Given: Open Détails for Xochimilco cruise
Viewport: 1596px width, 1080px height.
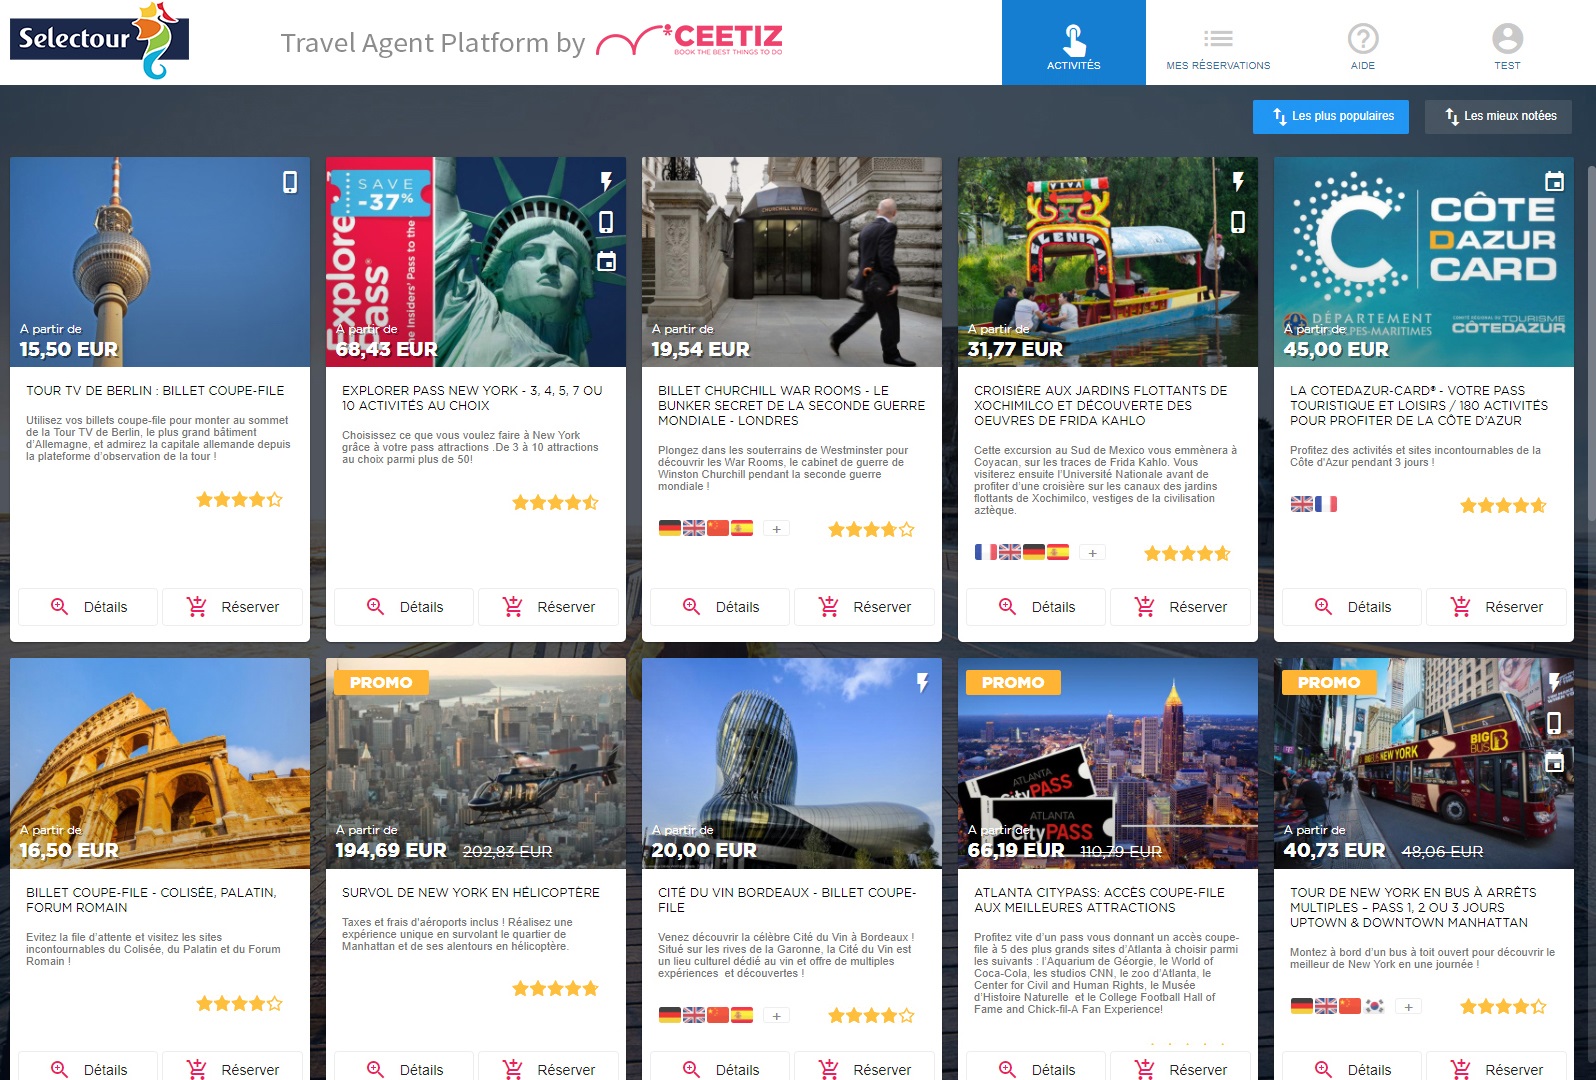Looking at the screenshot, I should [x=1035, y=607].
